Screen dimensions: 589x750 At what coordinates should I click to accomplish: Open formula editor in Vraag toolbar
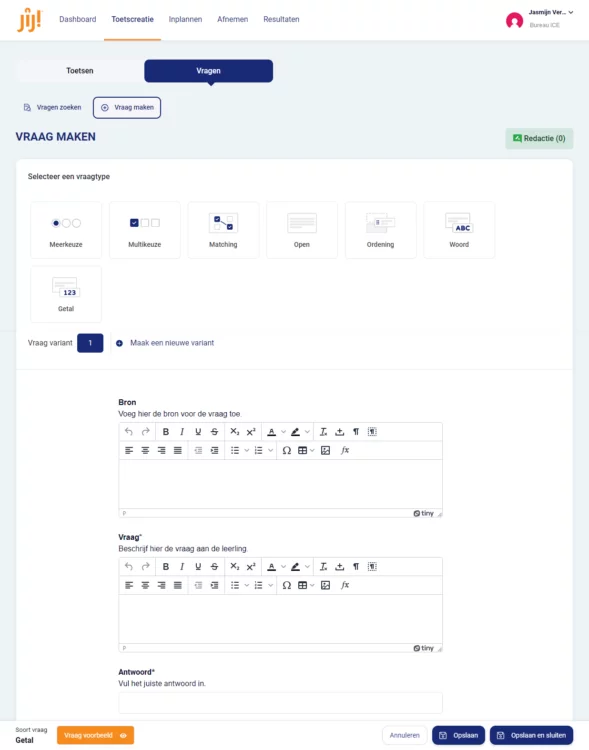point(345,585)
